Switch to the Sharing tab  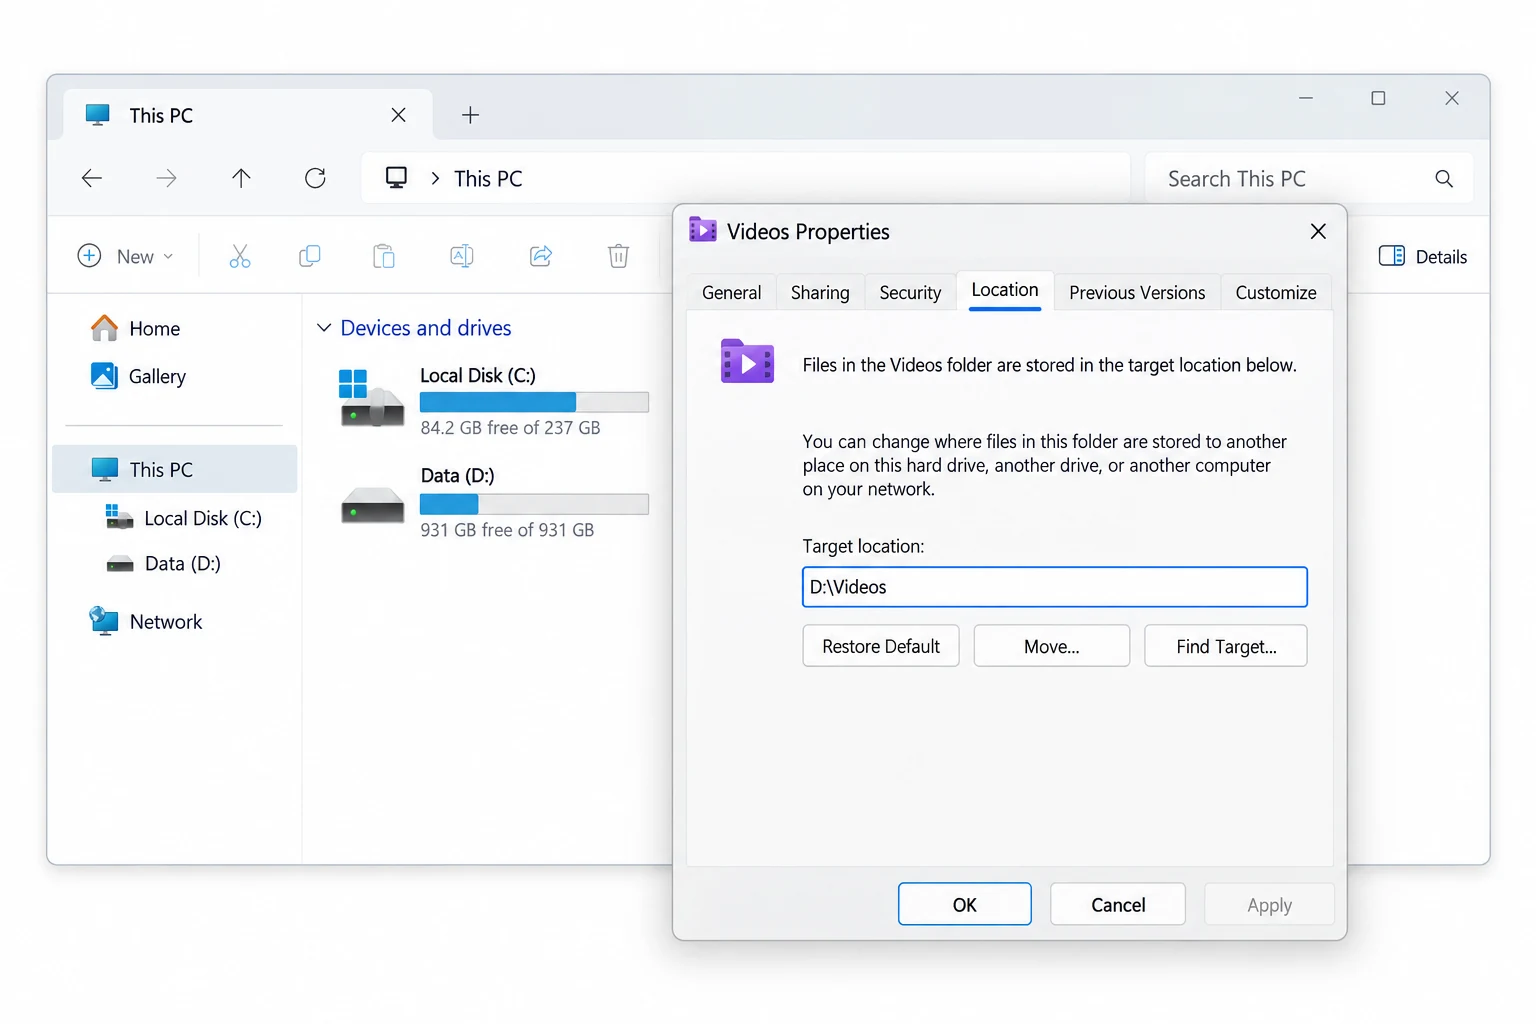(820, 292)
